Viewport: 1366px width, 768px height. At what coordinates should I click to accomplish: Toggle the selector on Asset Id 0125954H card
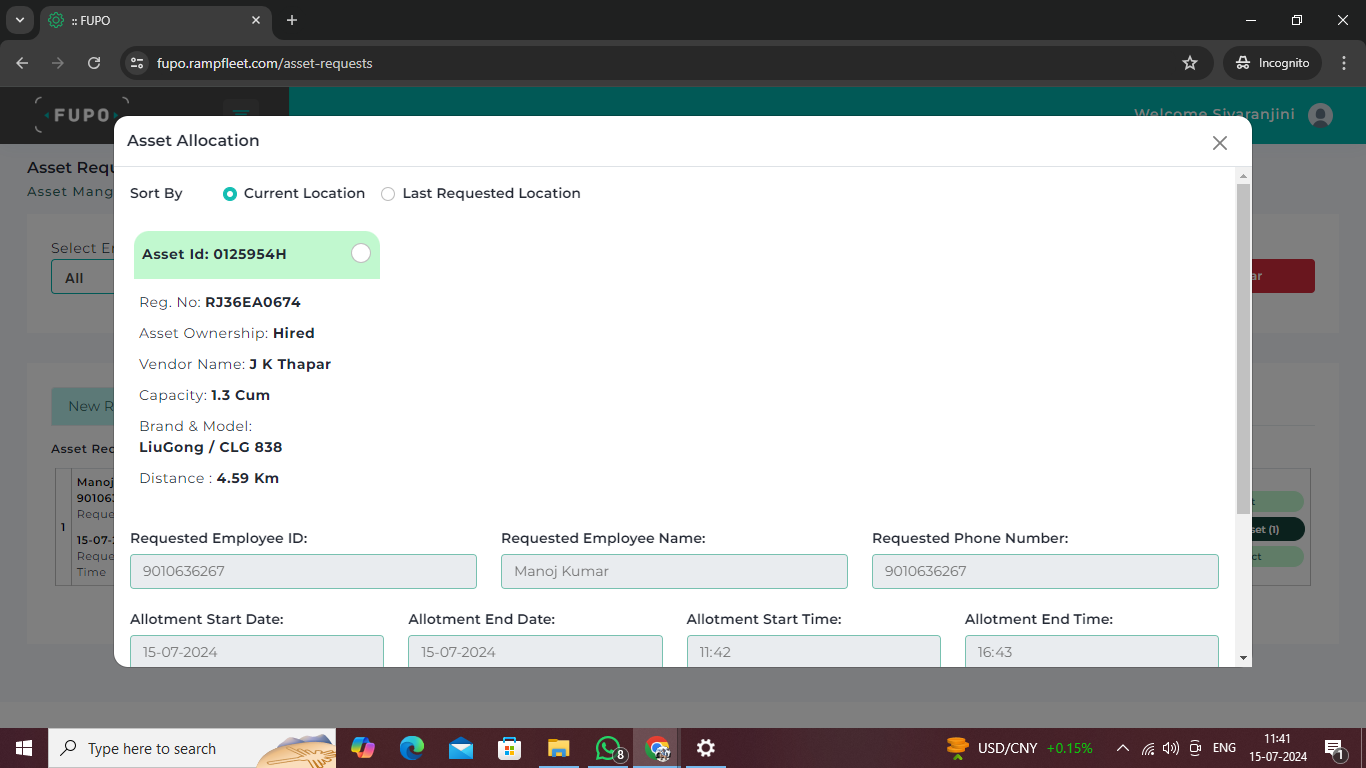(x=361, y=253)
